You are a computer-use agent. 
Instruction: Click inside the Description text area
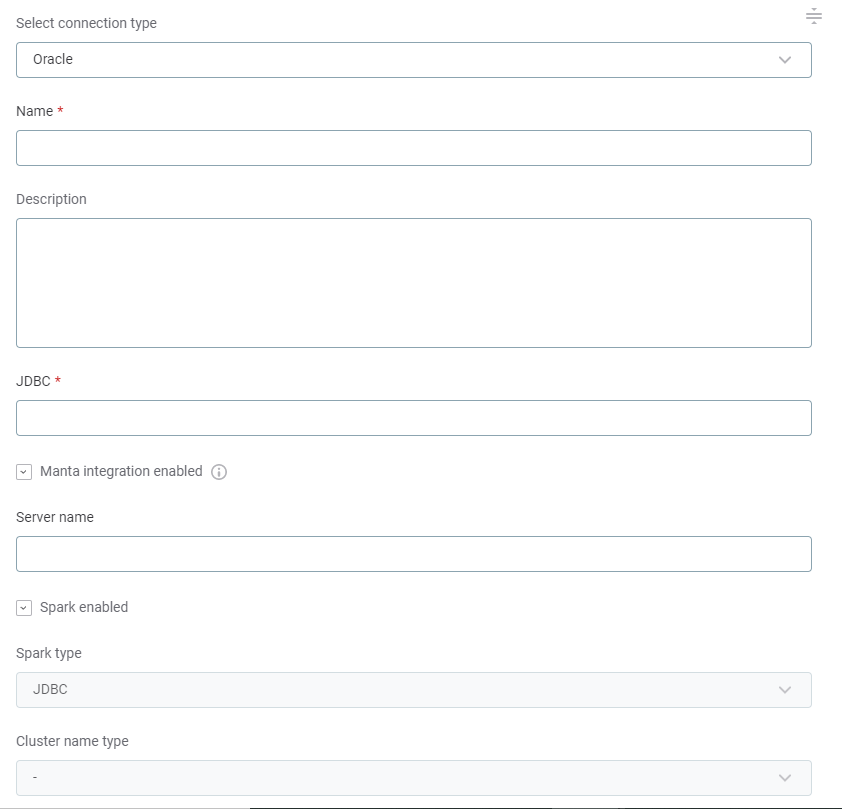coord(413,283)
